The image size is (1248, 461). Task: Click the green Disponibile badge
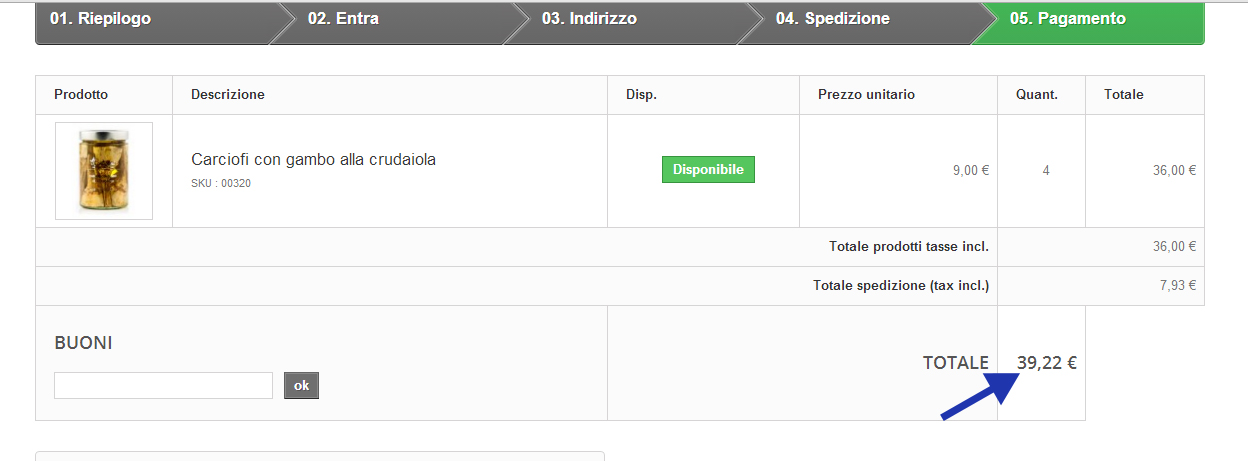(708, 170)
